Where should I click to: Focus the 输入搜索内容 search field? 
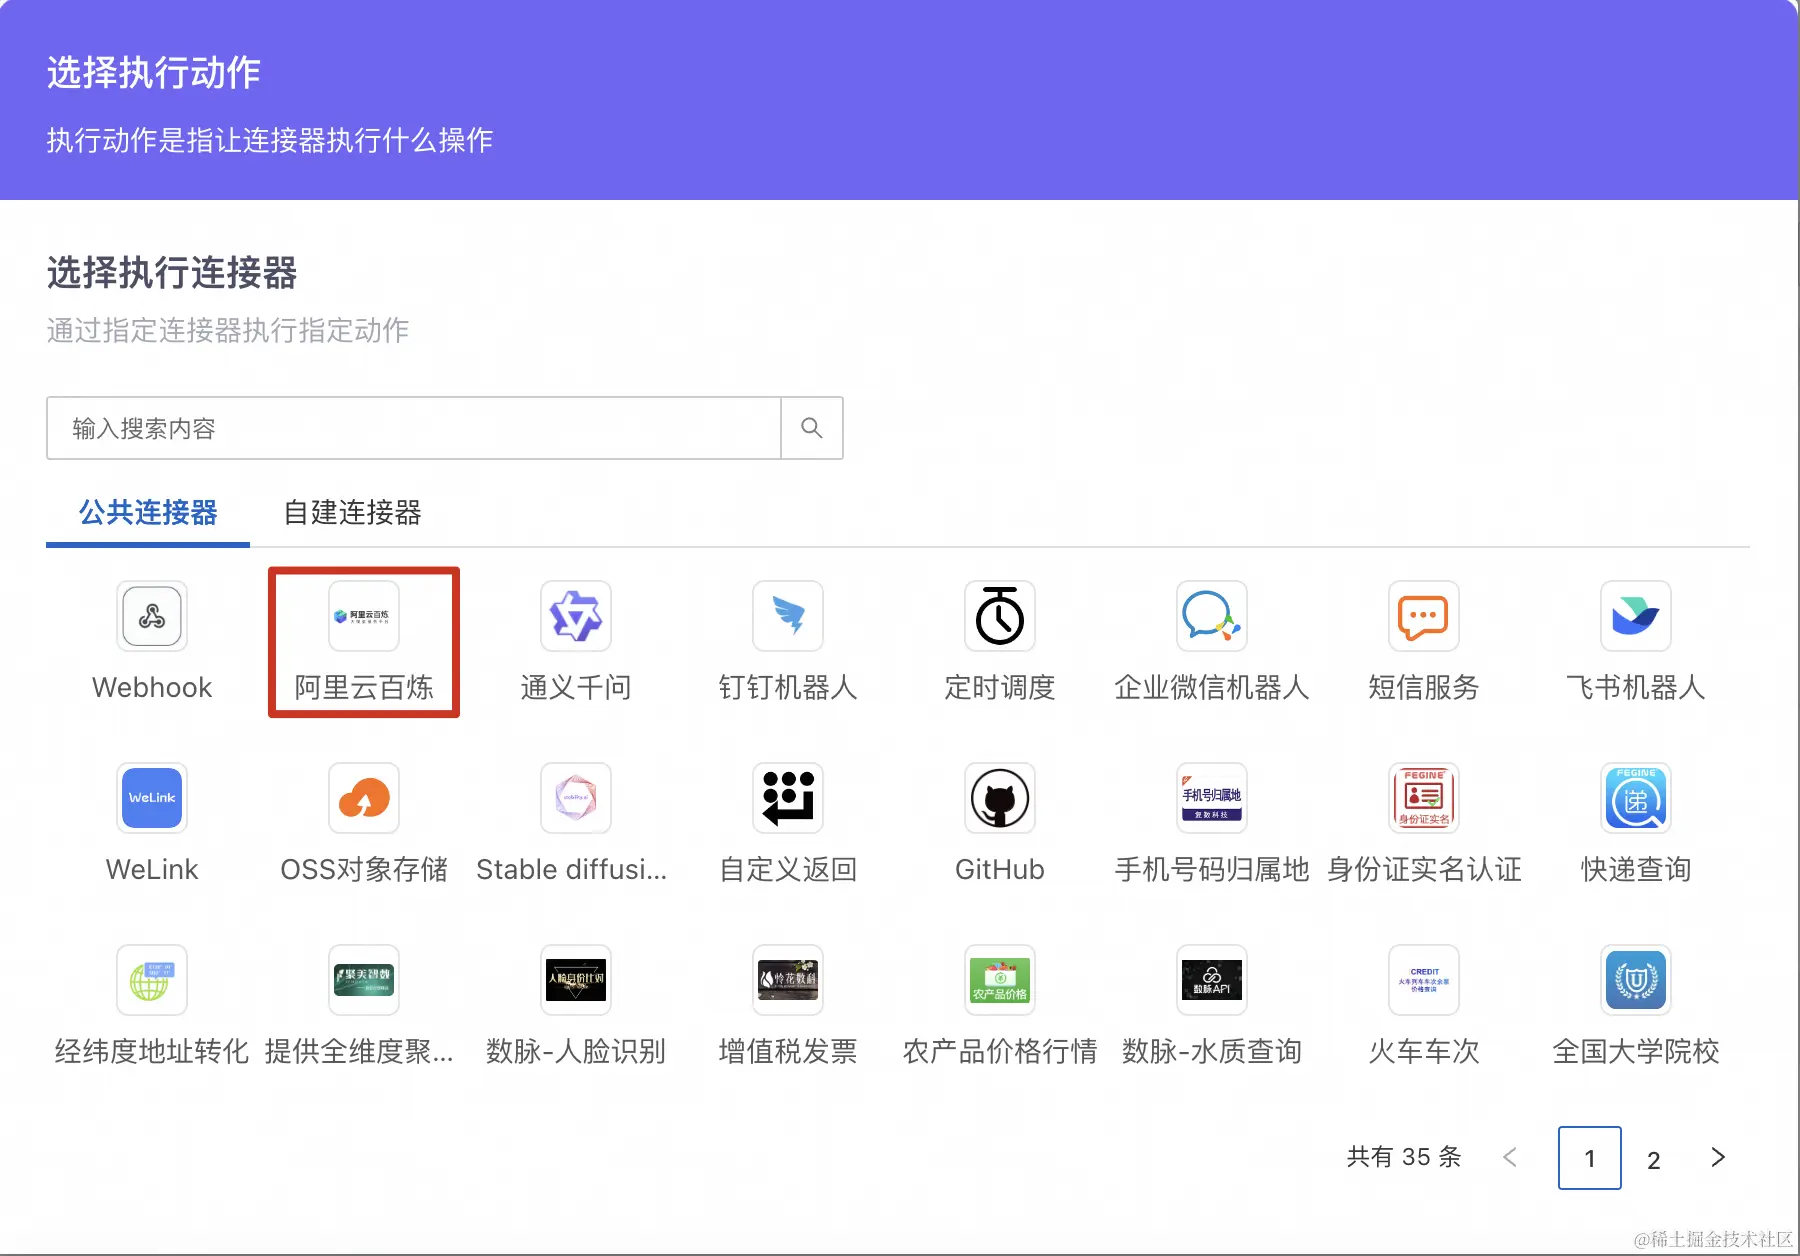[414, 428]
